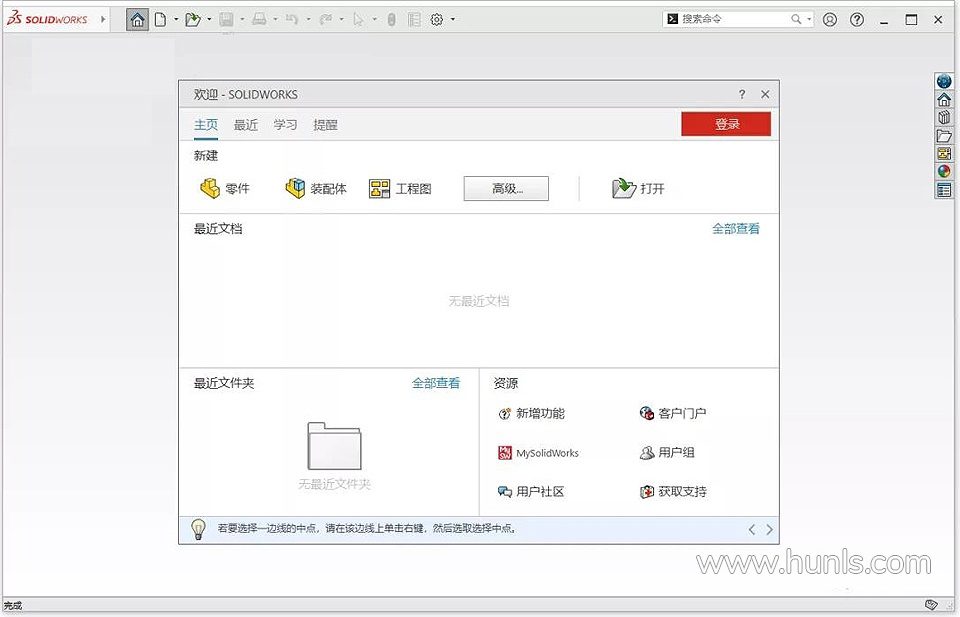Image resolution: width=960 pixels, height=617 pixels.
Task: Open Options gear icon in toolbar
Action: 437,20
